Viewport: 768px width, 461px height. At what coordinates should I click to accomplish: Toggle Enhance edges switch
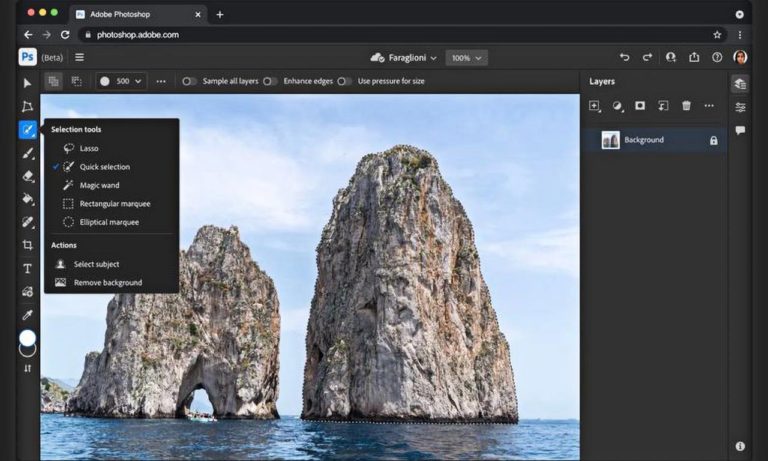pos(270,81)
